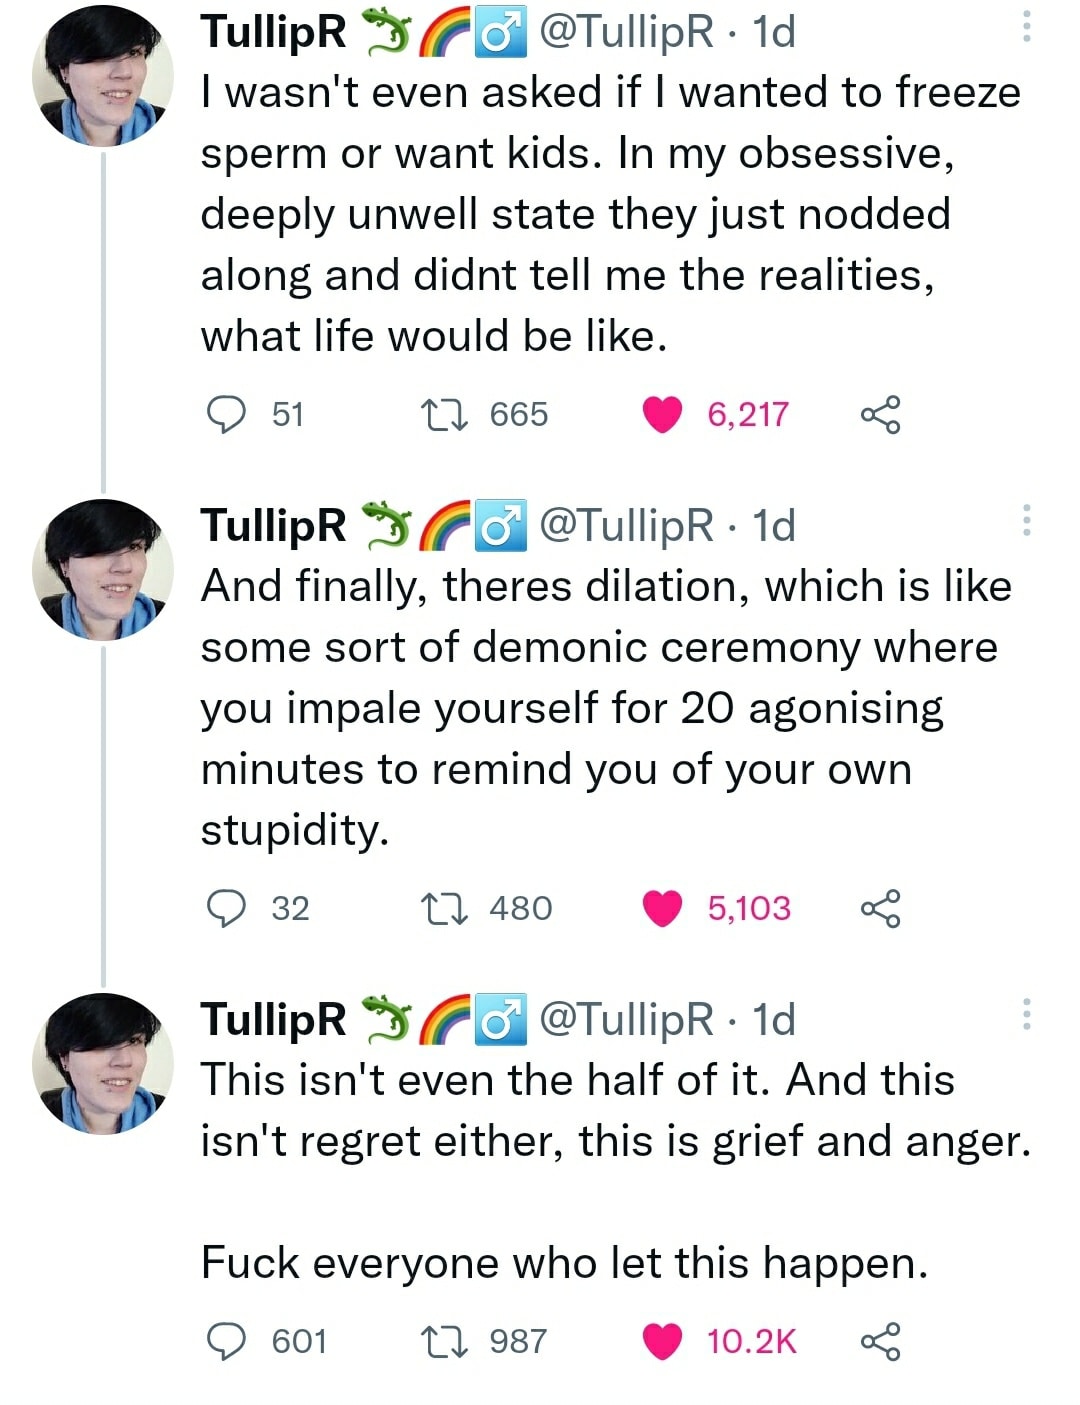Share the dilation tweet
Image resolution: width=1080 pixels, height=1405 pixels.
point(880,908)
